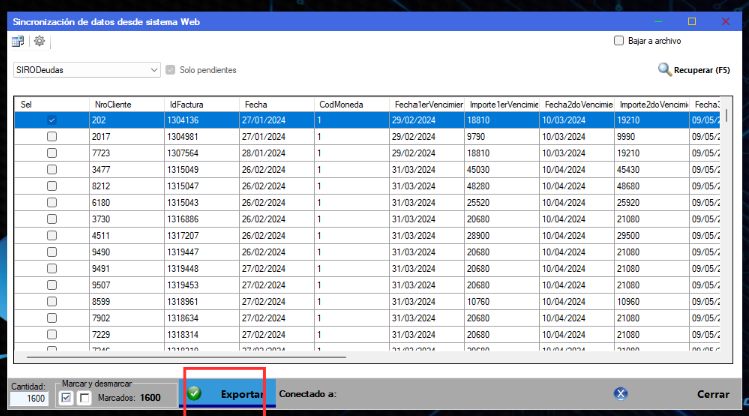749x416 pixels.
Task: Click the vertical scrollbar of the grid
Action: tap(727, 115)
